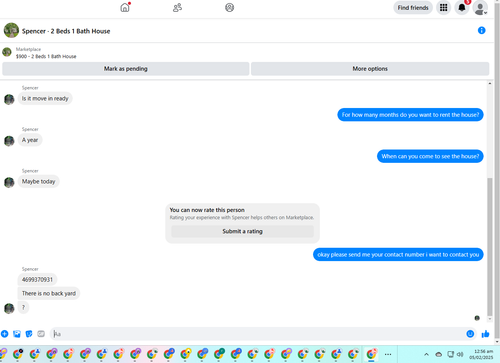The height and width of the screenshot is (363, 500).
Task: Go to the Facebook Home feed icon
Action: click(x=125, y=7)
